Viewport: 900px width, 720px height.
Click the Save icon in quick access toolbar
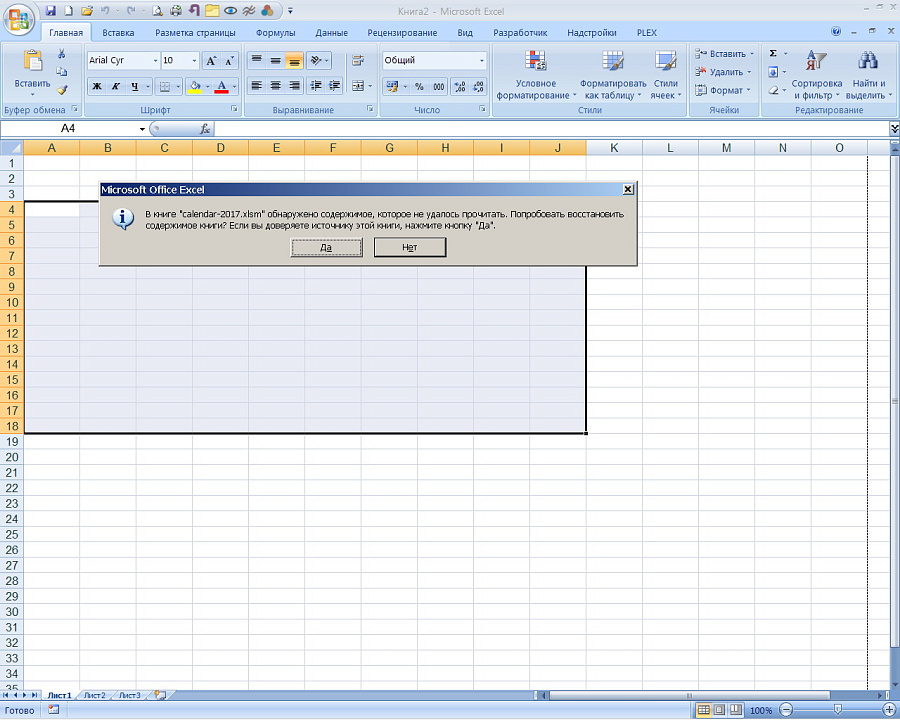[49, 10]
